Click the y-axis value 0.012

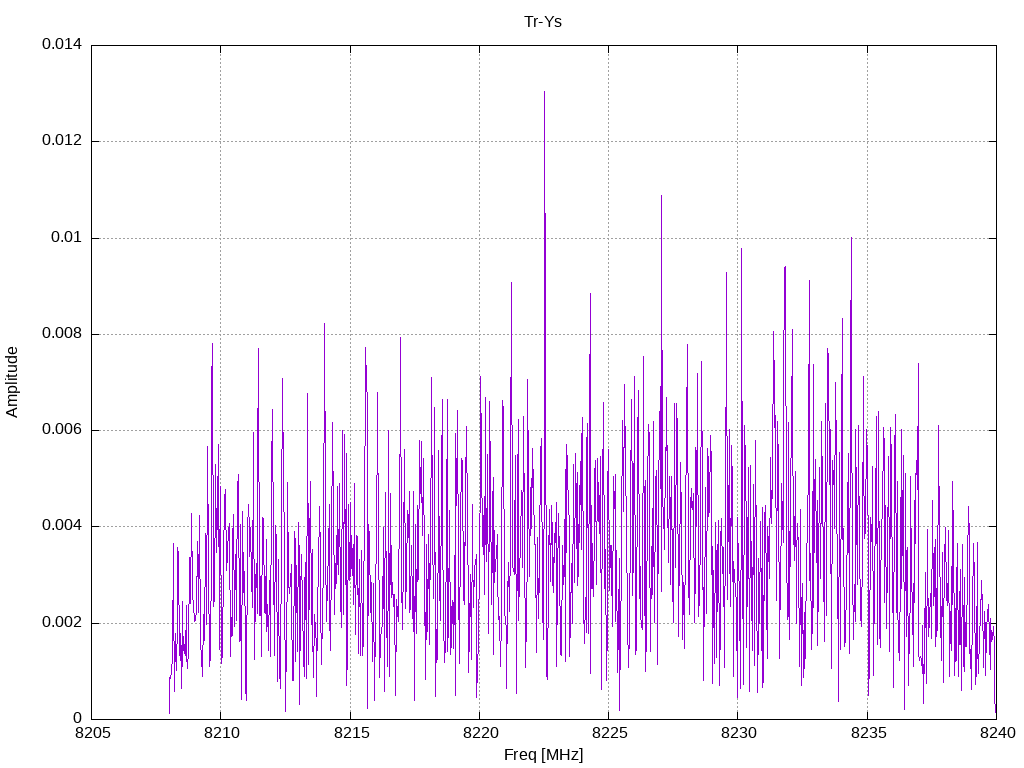[62, 140]
